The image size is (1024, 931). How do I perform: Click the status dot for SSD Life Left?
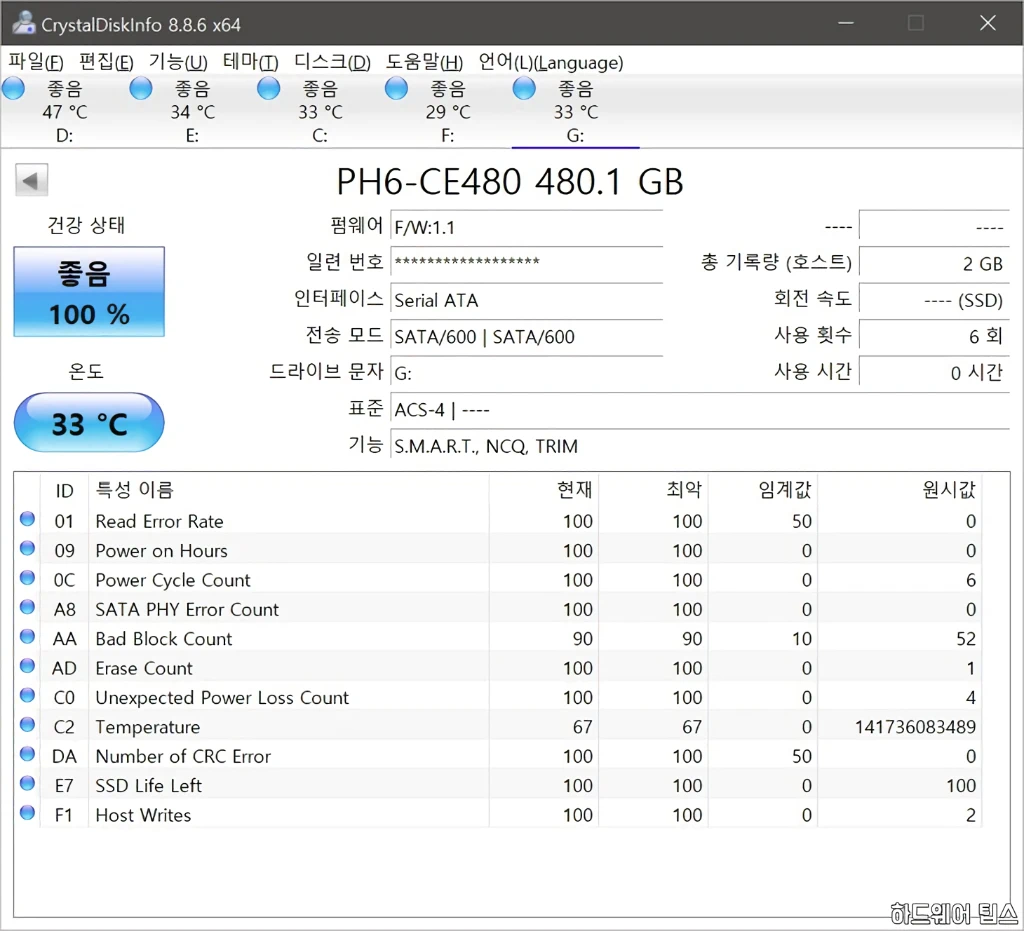(27, 783)
